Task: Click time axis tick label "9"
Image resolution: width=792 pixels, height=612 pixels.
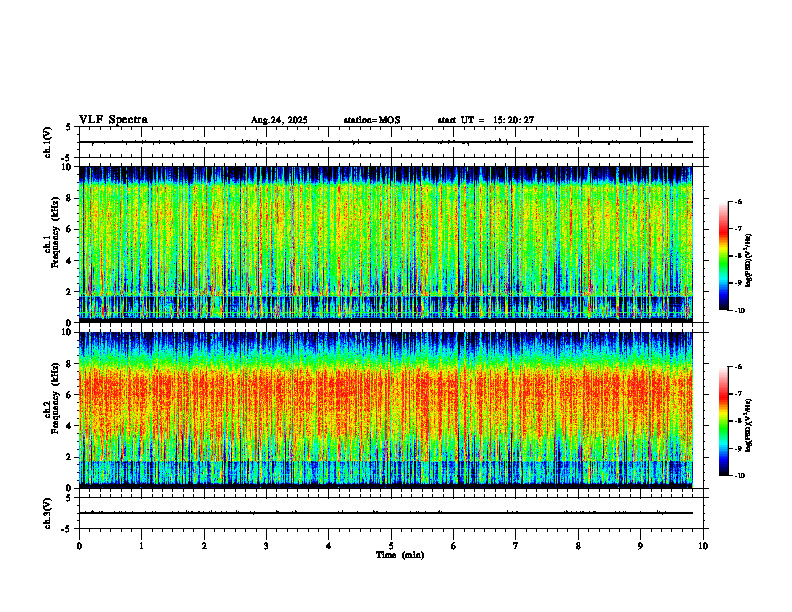Action: coord(640,546)
